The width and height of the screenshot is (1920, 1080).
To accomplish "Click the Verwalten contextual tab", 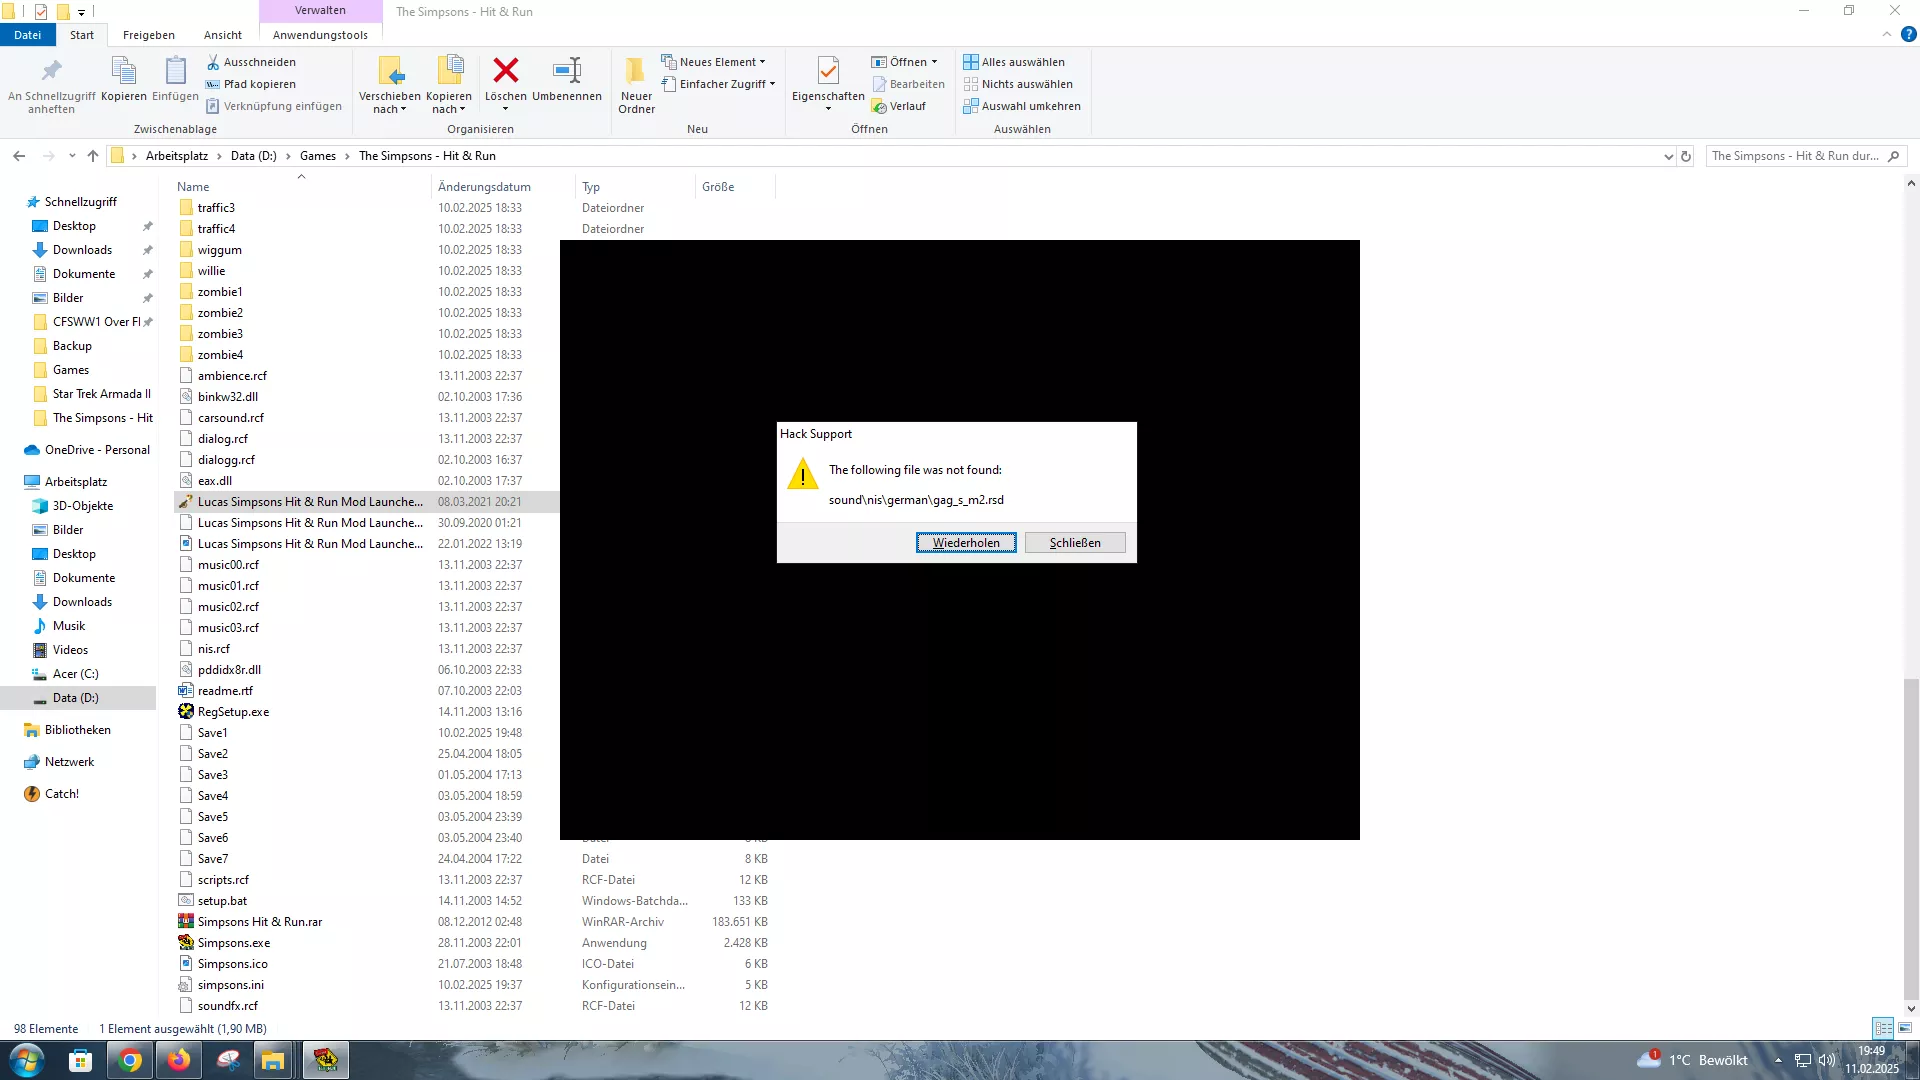I will 320,10.
